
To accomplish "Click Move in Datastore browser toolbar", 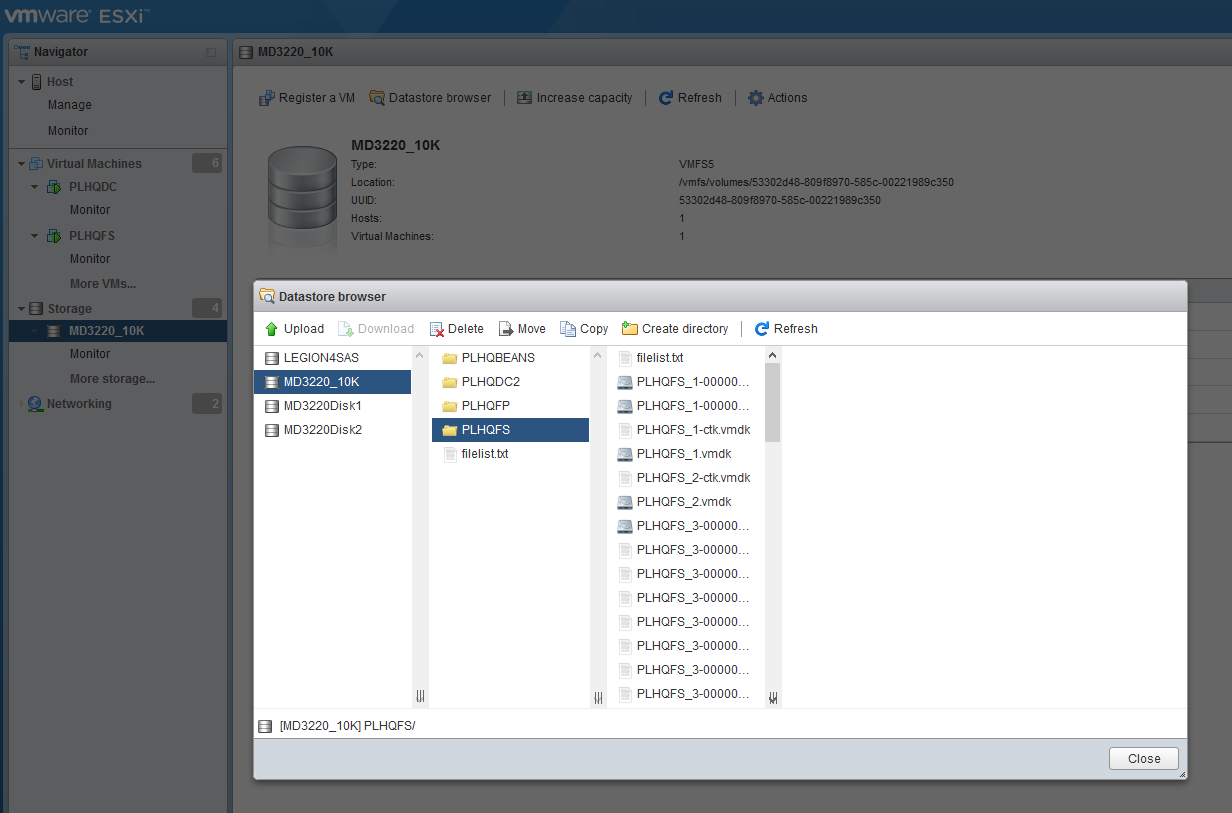I will [x=522, y=329].
